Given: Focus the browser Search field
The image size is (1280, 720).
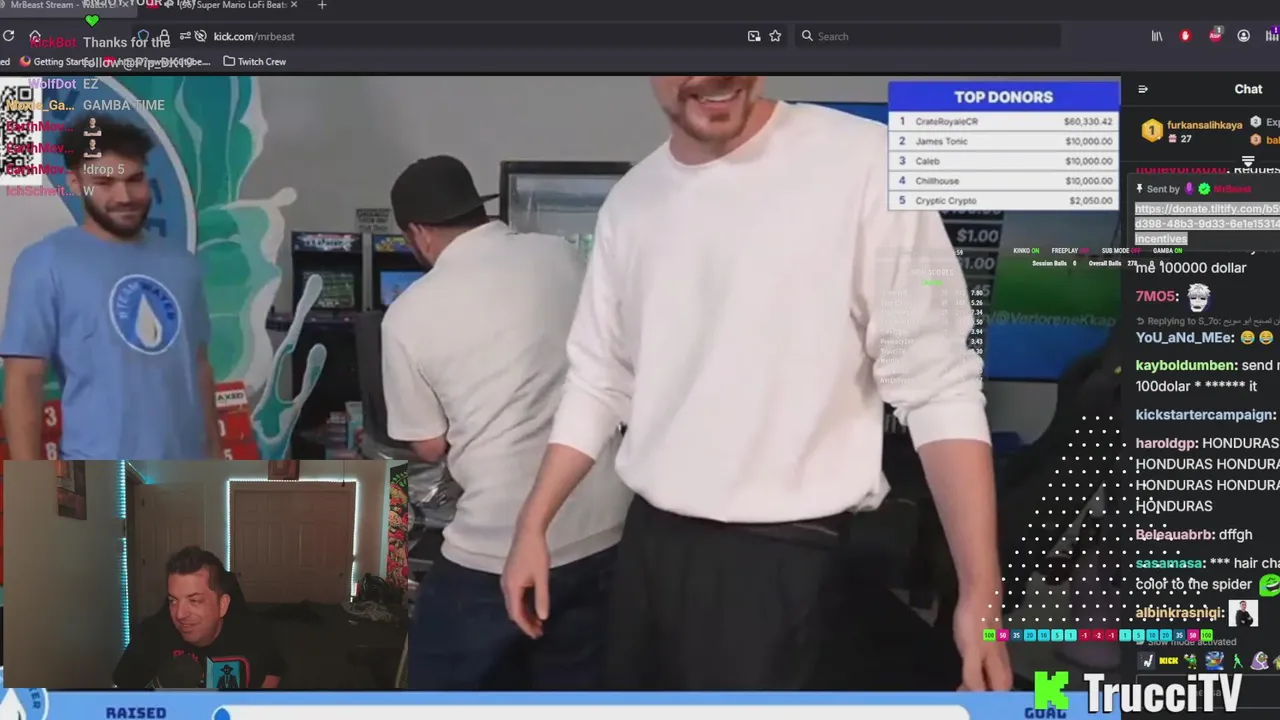Looking at the screenshot, I should pyautogui.click(x=928, y=36).
